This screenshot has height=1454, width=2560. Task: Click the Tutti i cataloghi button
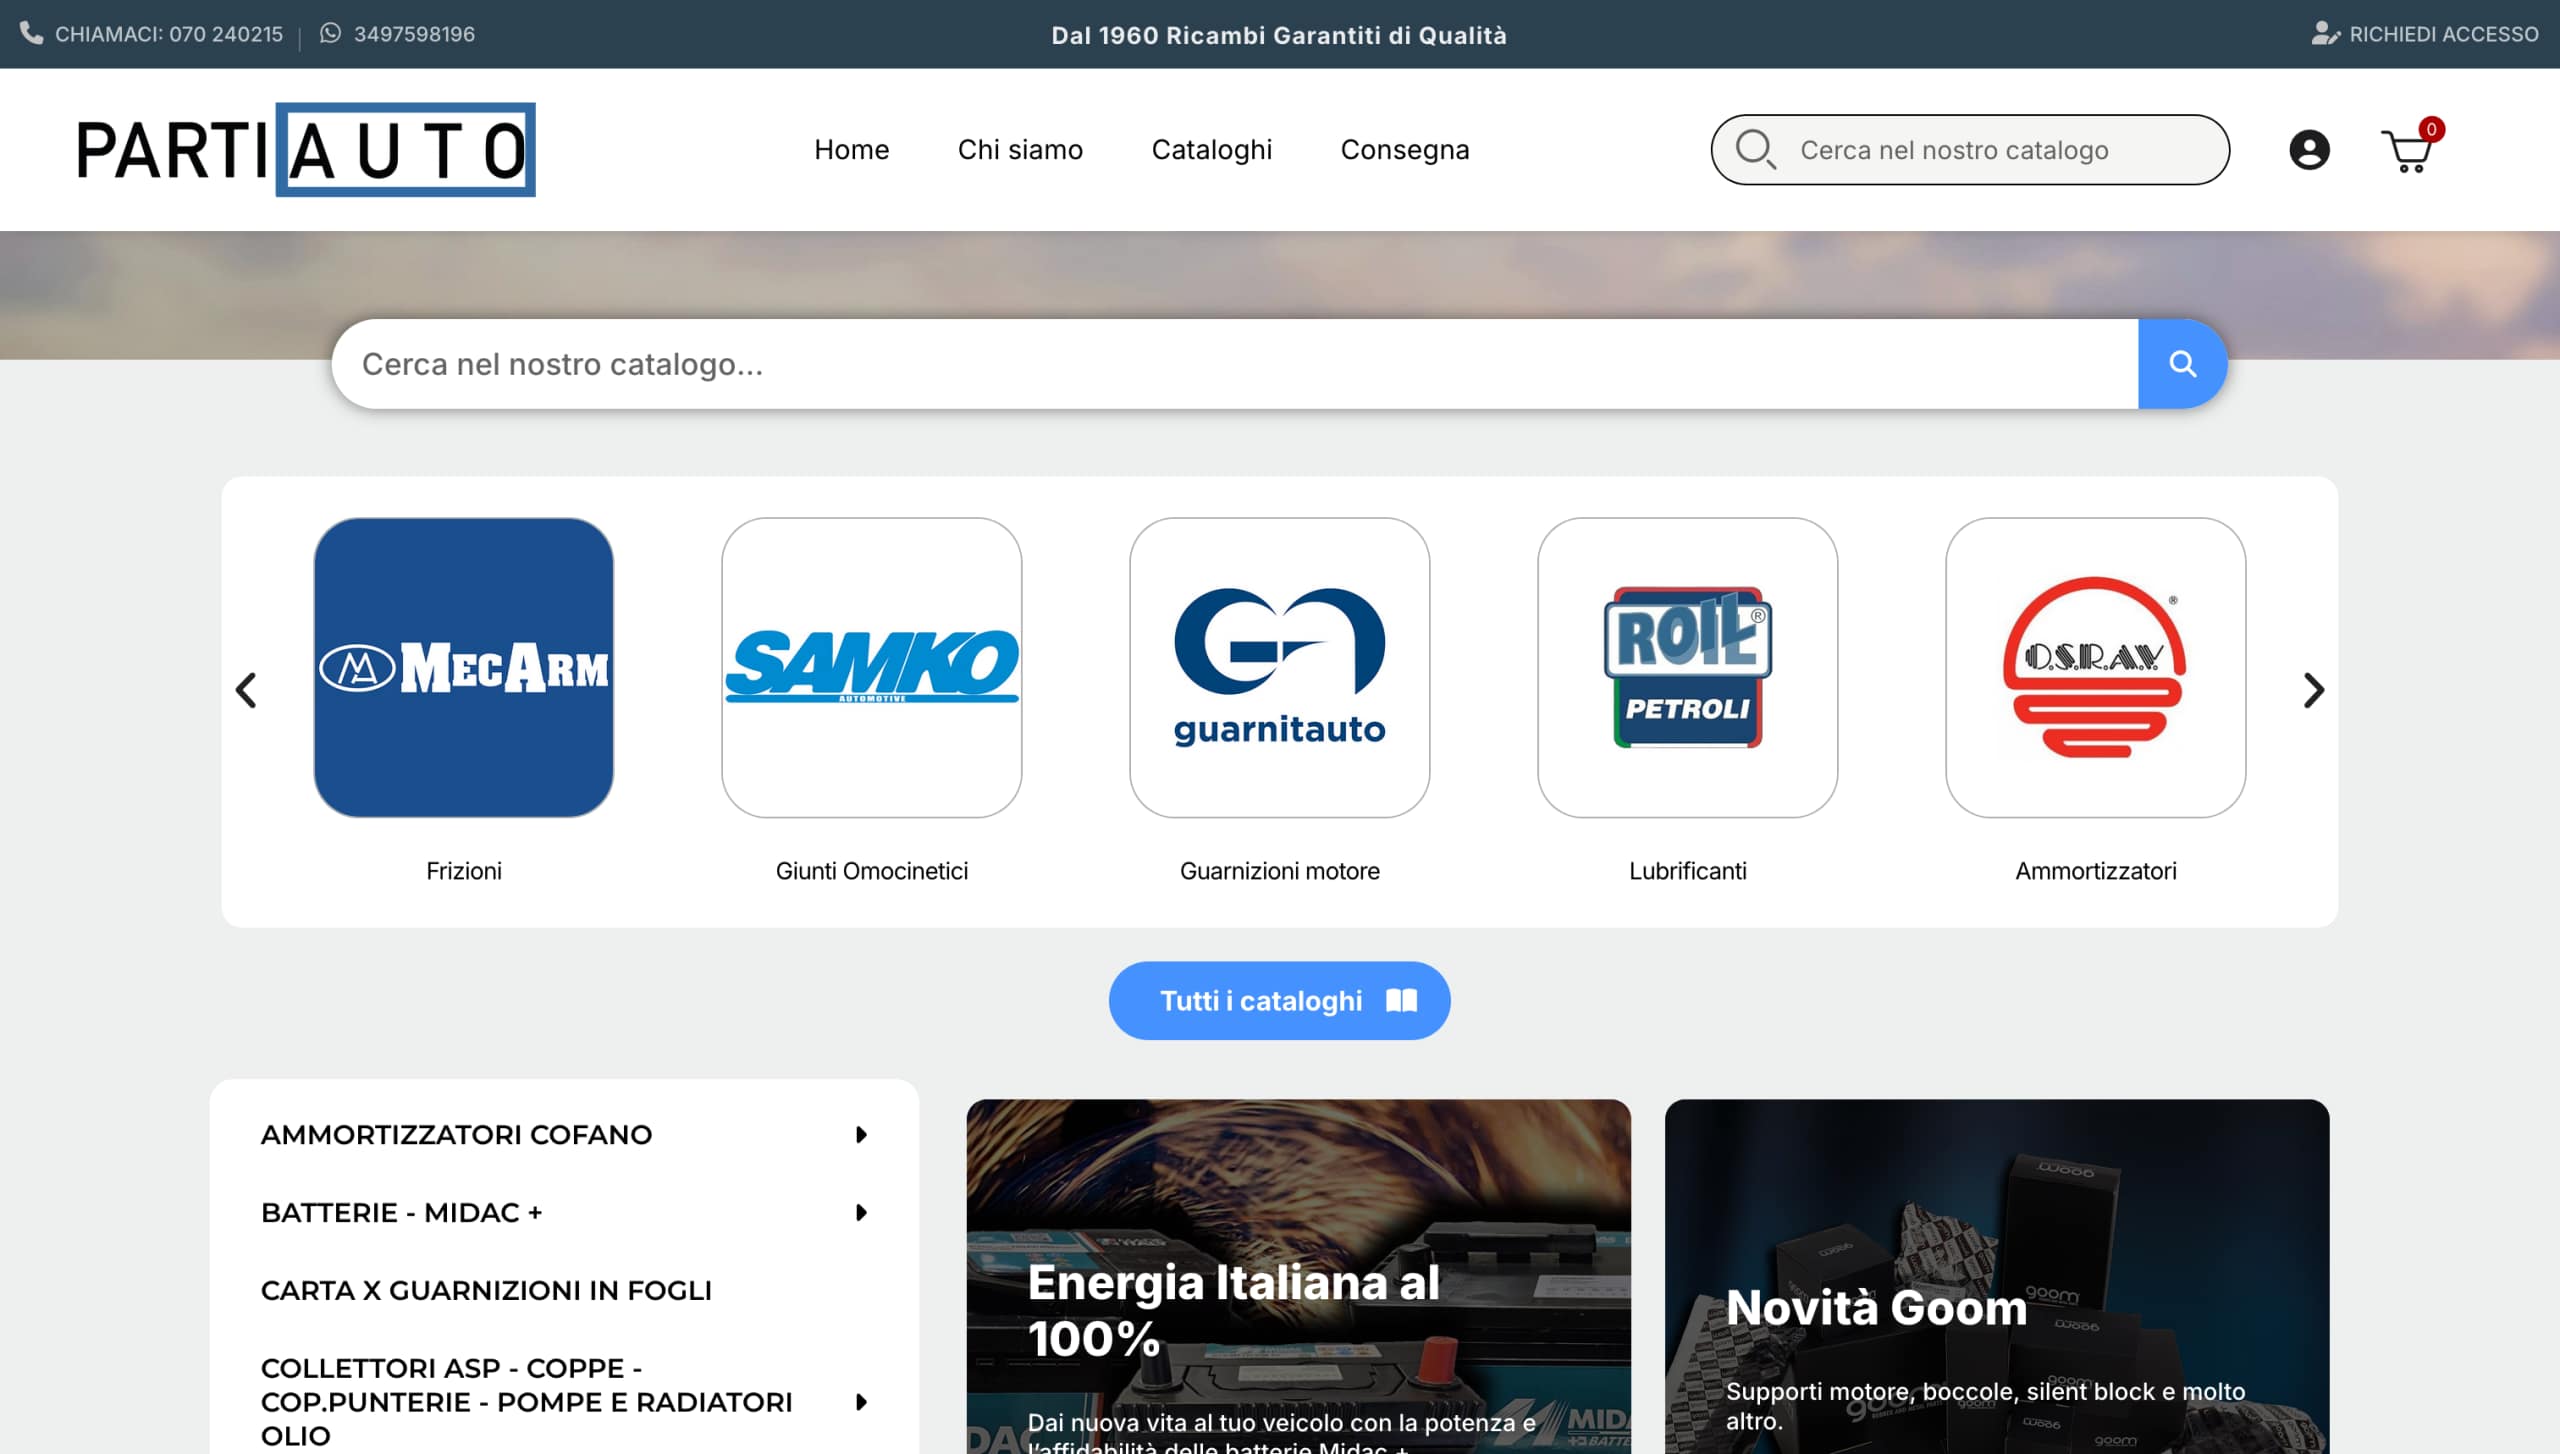tap(1279, 1000)
